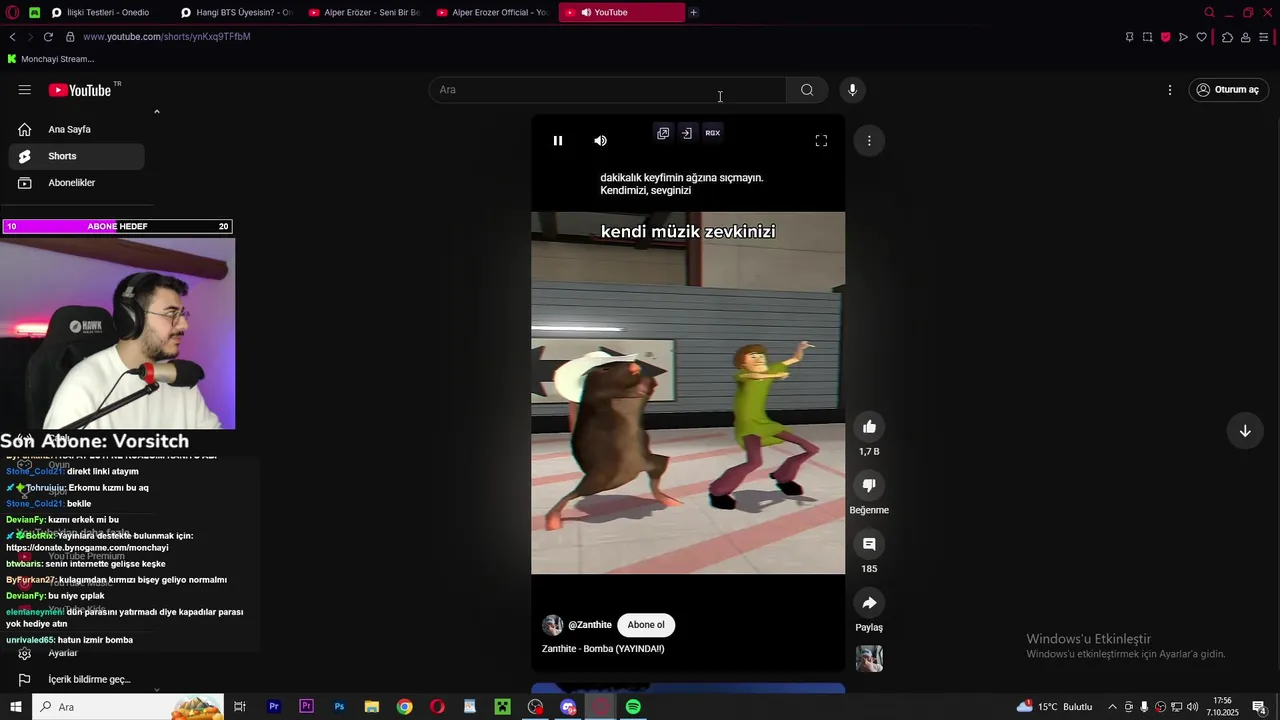Mute the Shorts player volume
The width and height of the screenshot is (1280, 720).
click(x=600, y=141)
